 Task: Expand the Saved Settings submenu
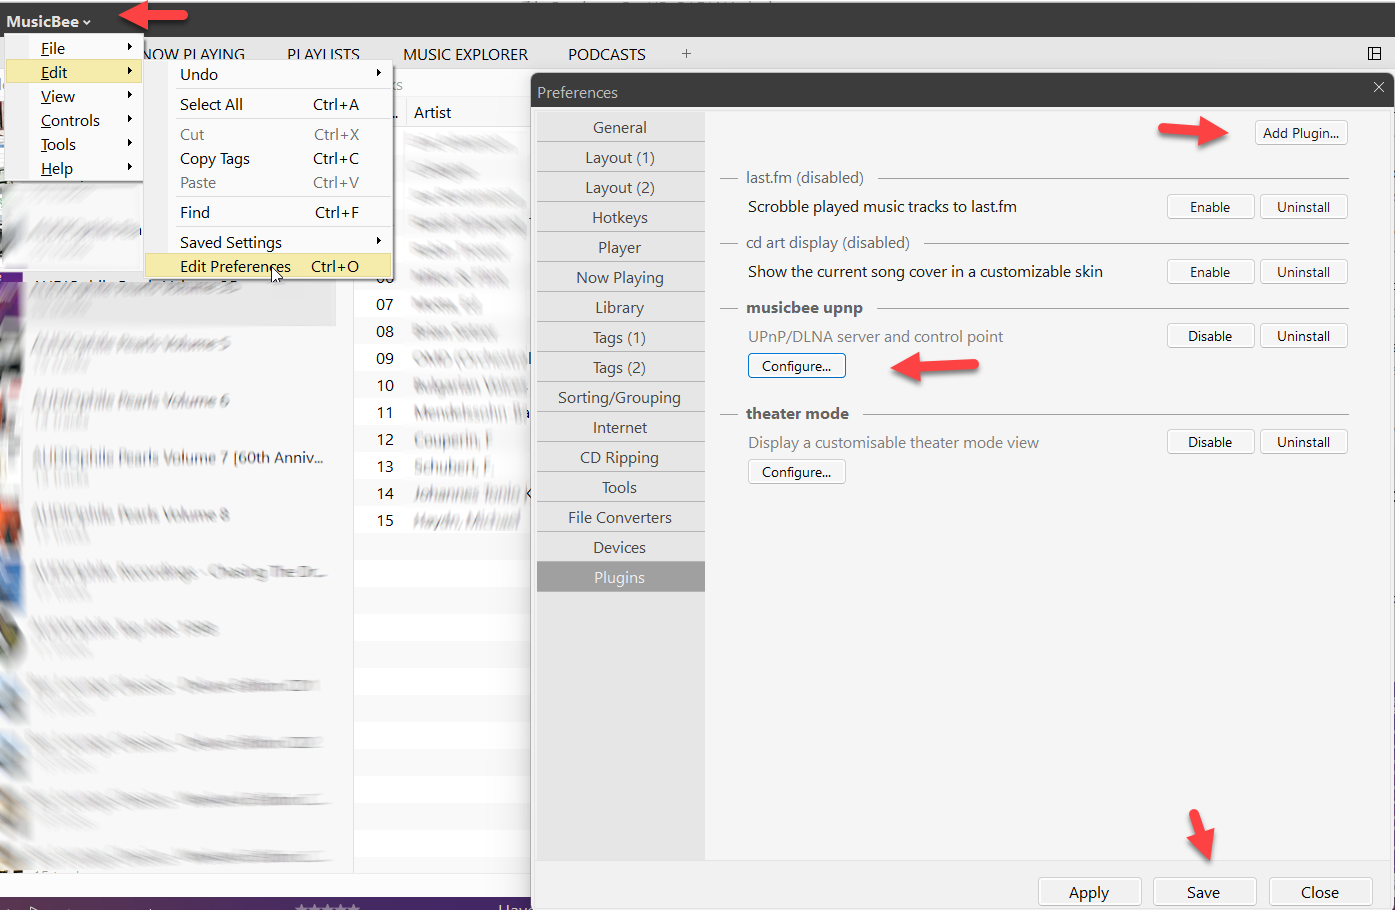pyautogui.click(x=269, y=242)
